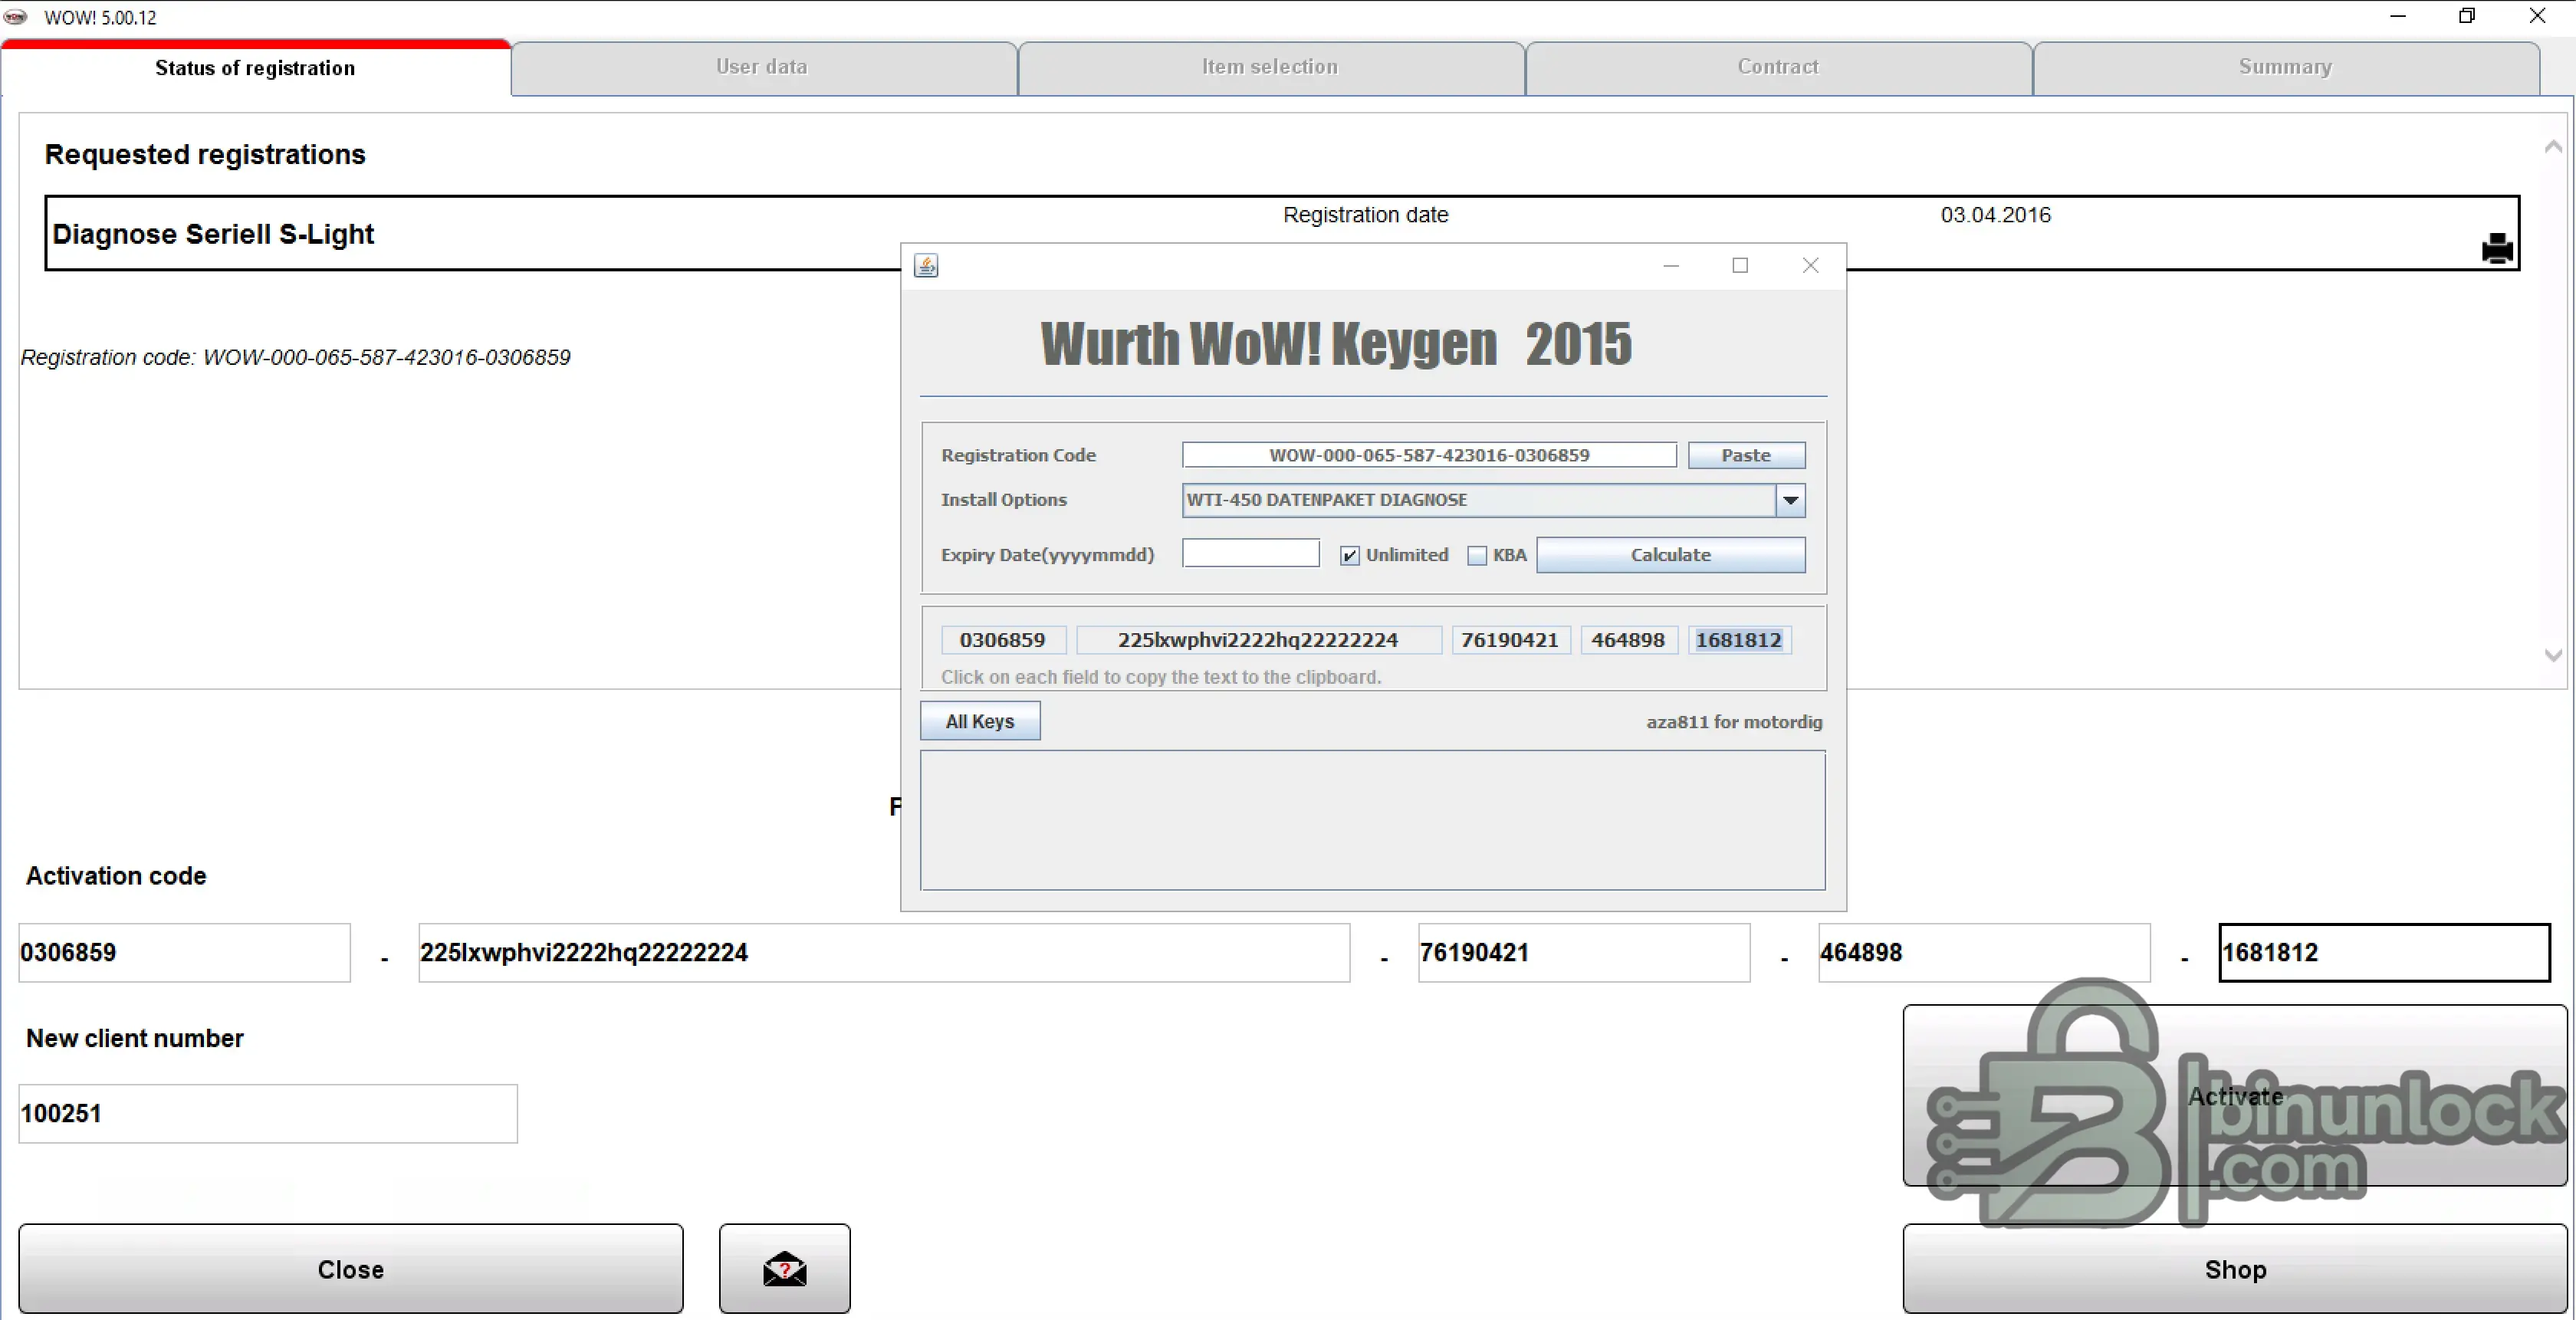Click the 'Wurth WoW! Keygen 2015' title
This screenshot has width=2576, height=1320.
1336,344
